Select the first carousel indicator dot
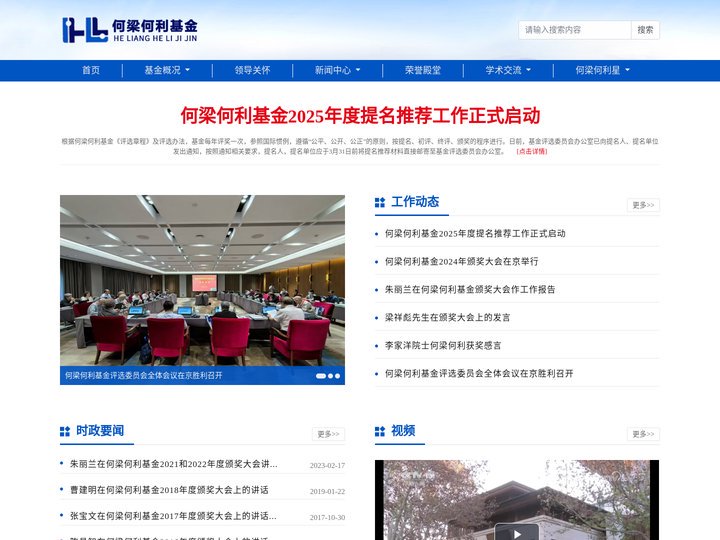The image size is (720, 540). pos(321,376)
